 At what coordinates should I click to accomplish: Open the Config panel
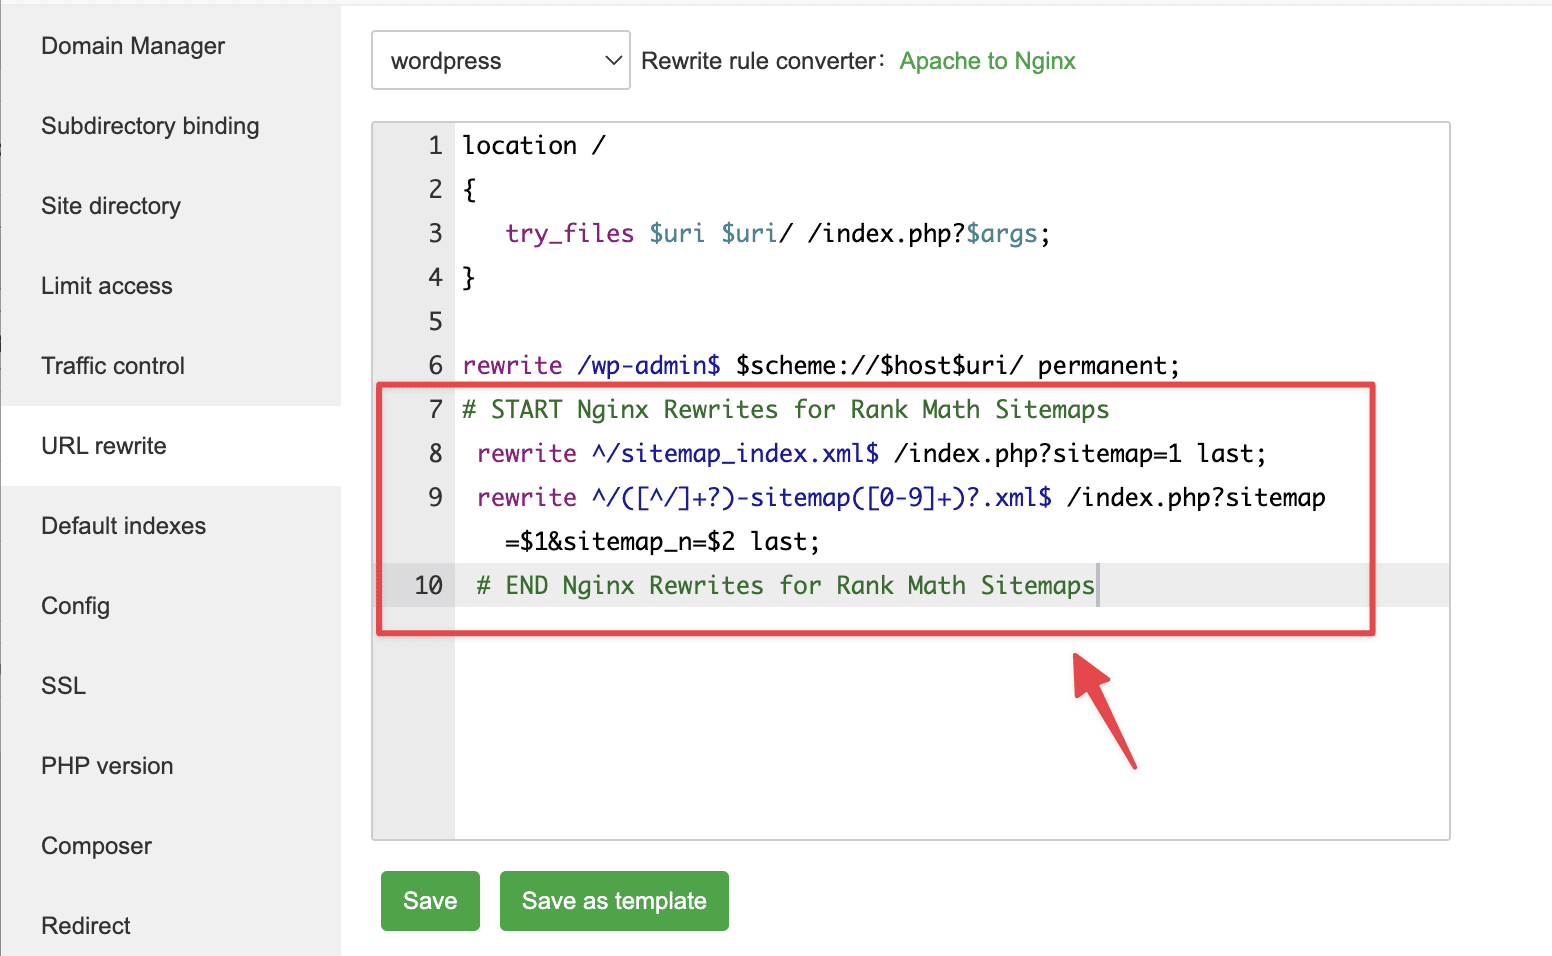(x=75, y=606)
